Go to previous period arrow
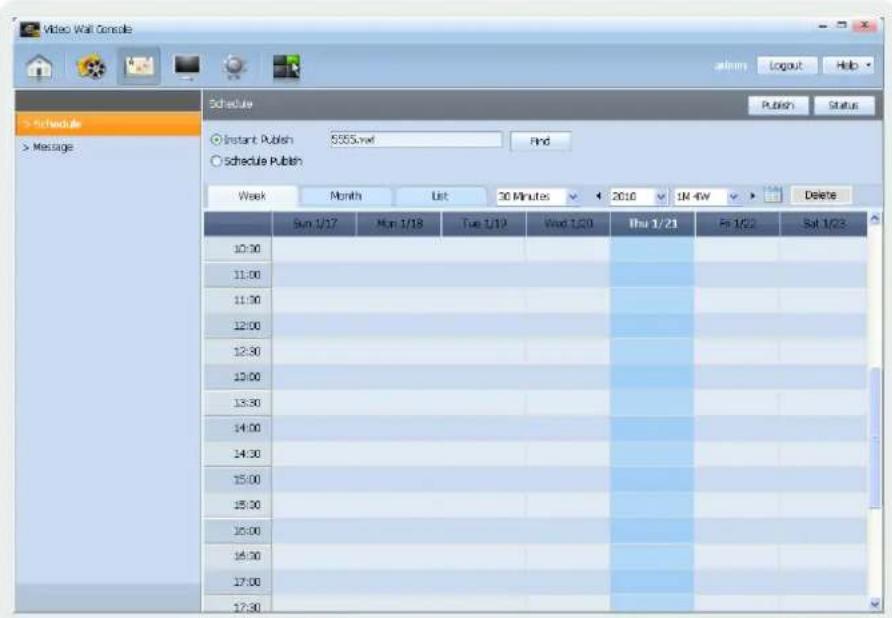 point(598,196)
